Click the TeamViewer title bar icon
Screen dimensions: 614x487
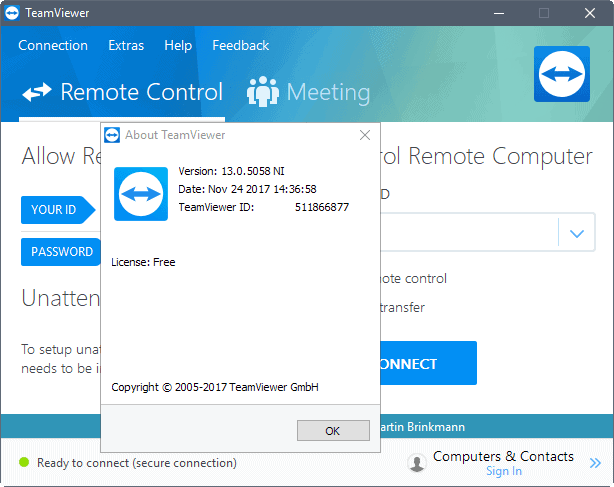pyautogui.click(x=12, y=13)
